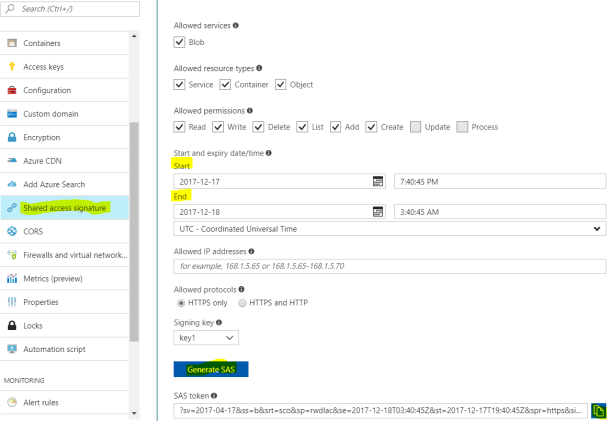Click the End time 3:40:45 AM field
Screen dimensions: 611x421
point(500,212)
